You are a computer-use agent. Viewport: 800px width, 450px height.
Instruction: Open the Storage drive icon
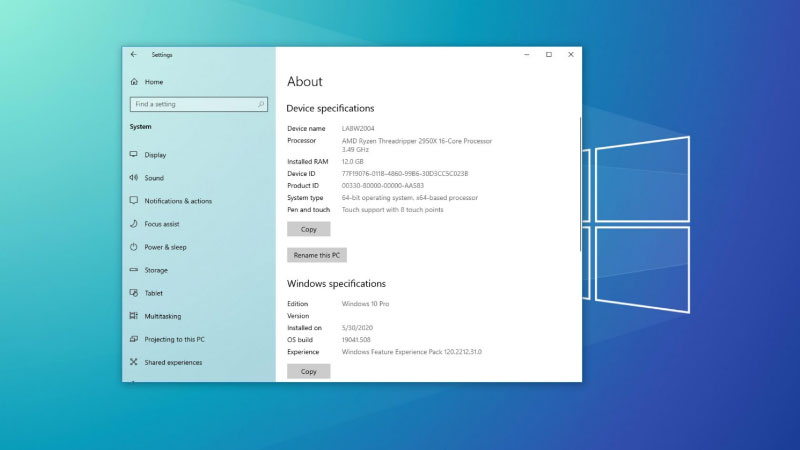coord(134,270)
